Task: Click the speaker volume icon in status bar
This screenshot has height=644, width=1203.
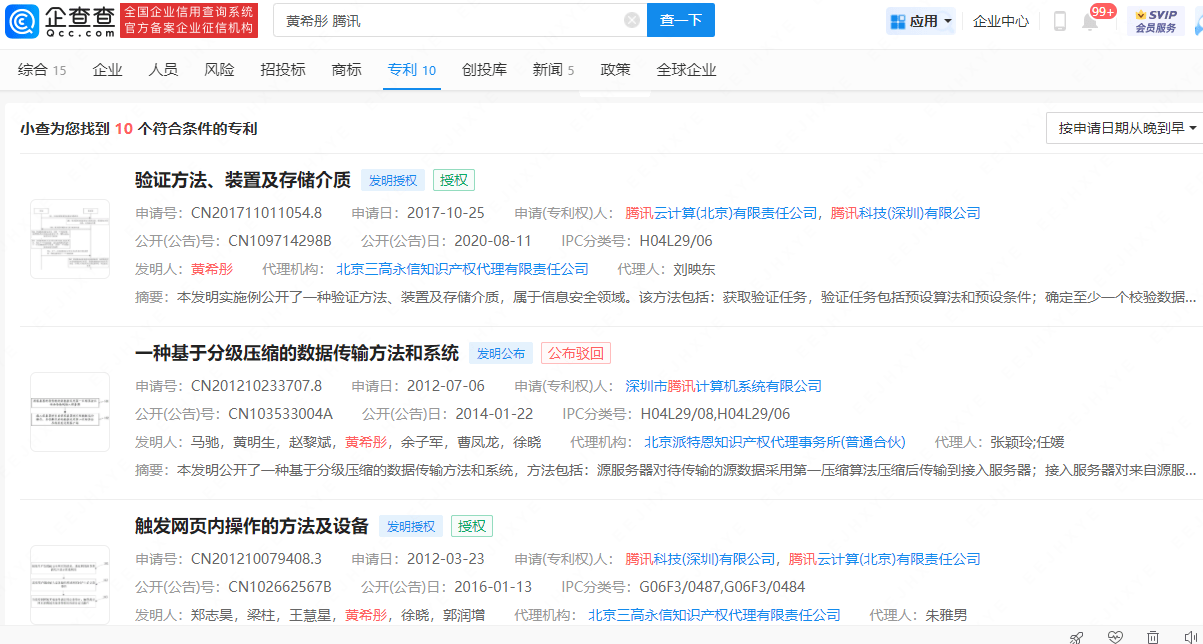Action: click(1190, 636)
